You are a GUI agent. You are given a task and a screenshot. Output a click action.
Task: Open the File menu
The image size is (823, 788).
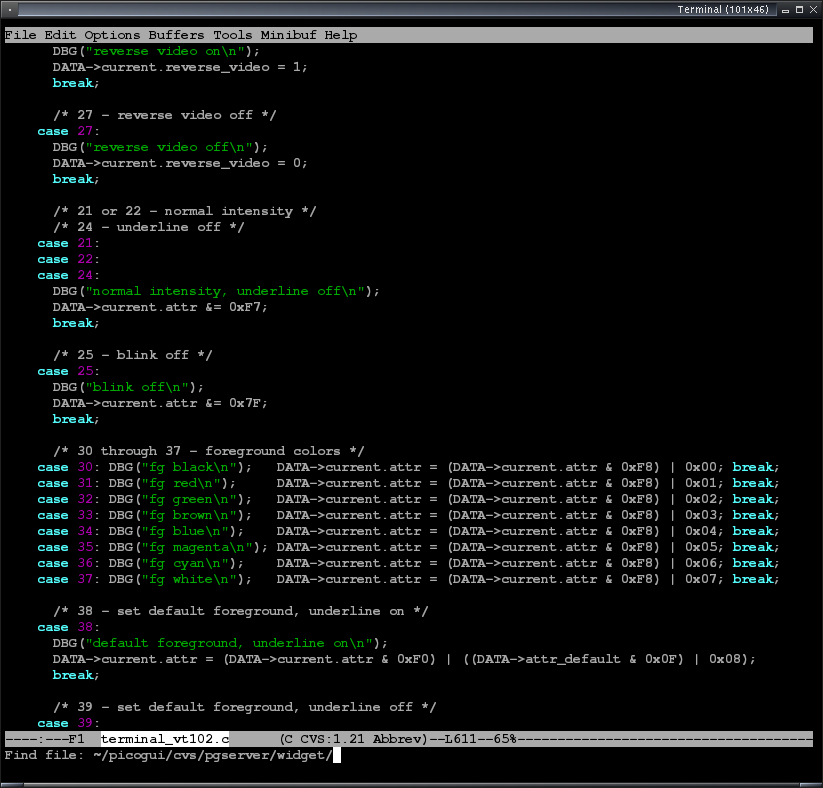click(20, 35)
